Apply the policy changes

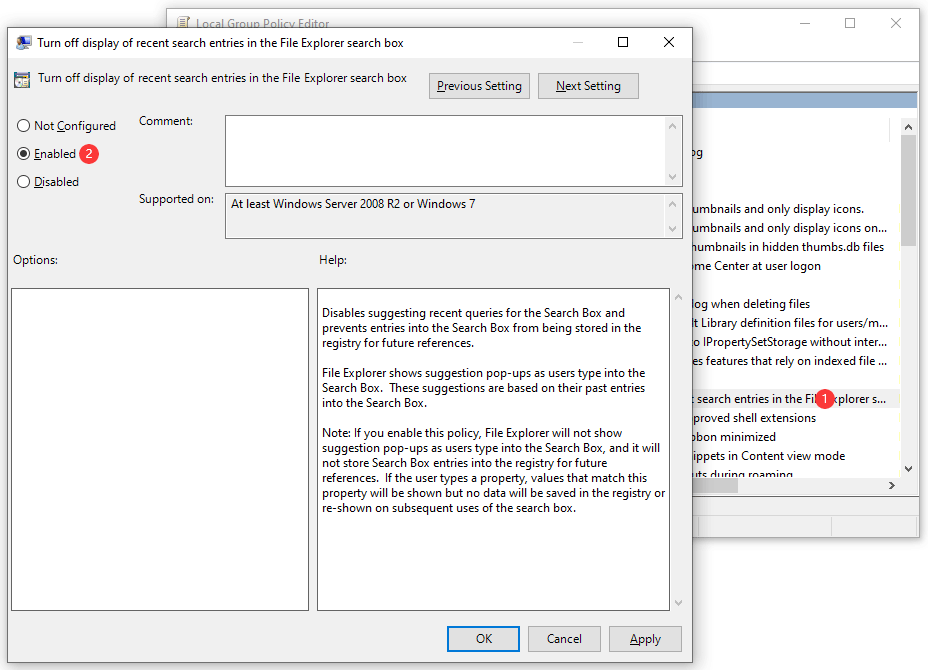tap(645, 639)
